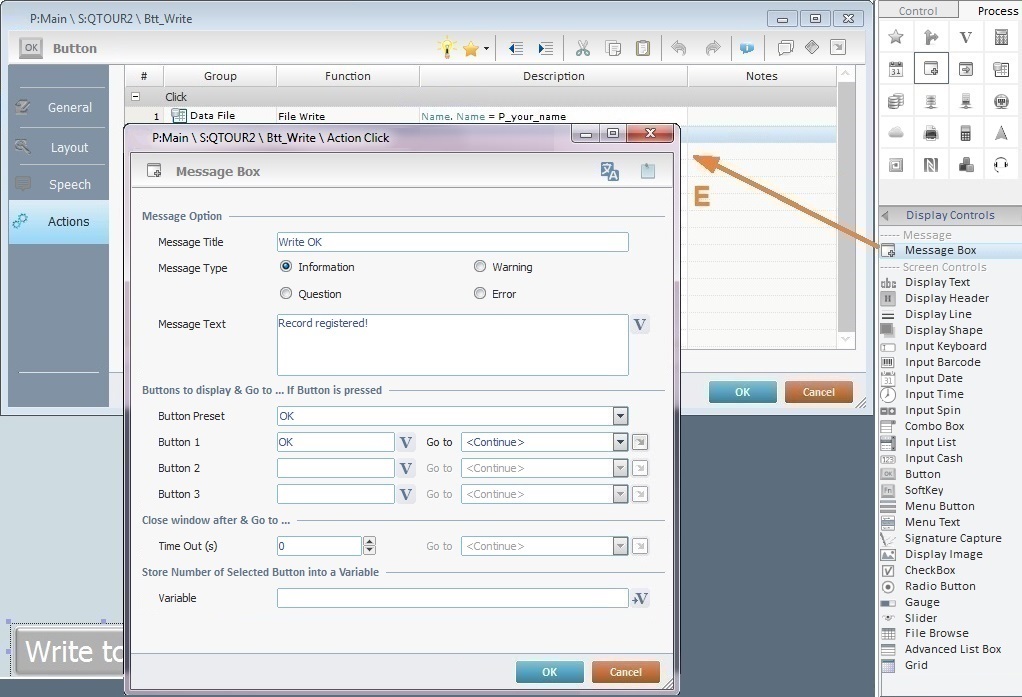Select the Question message type
This screenshot has width=1022, height=697.
(286, 294)
